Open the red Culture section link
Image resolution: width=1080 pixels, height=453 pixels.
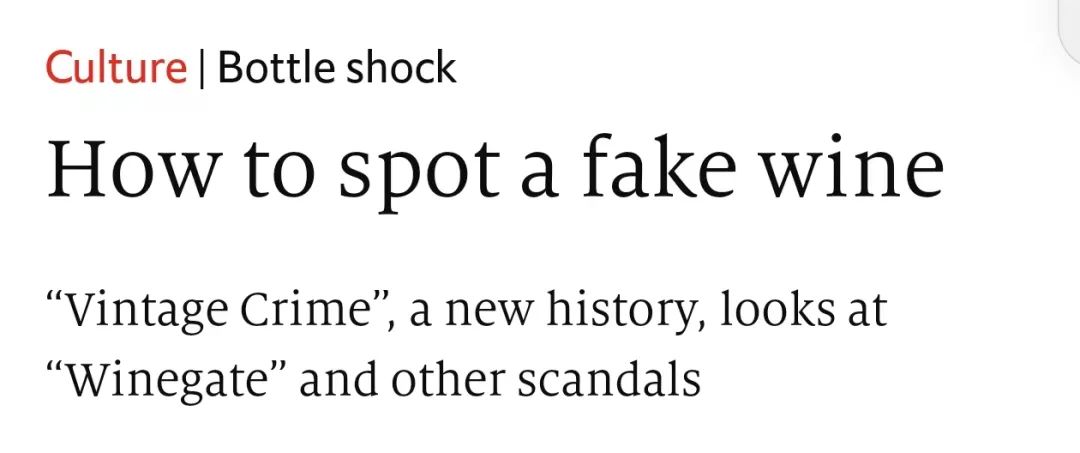click(x=116, y=68)
